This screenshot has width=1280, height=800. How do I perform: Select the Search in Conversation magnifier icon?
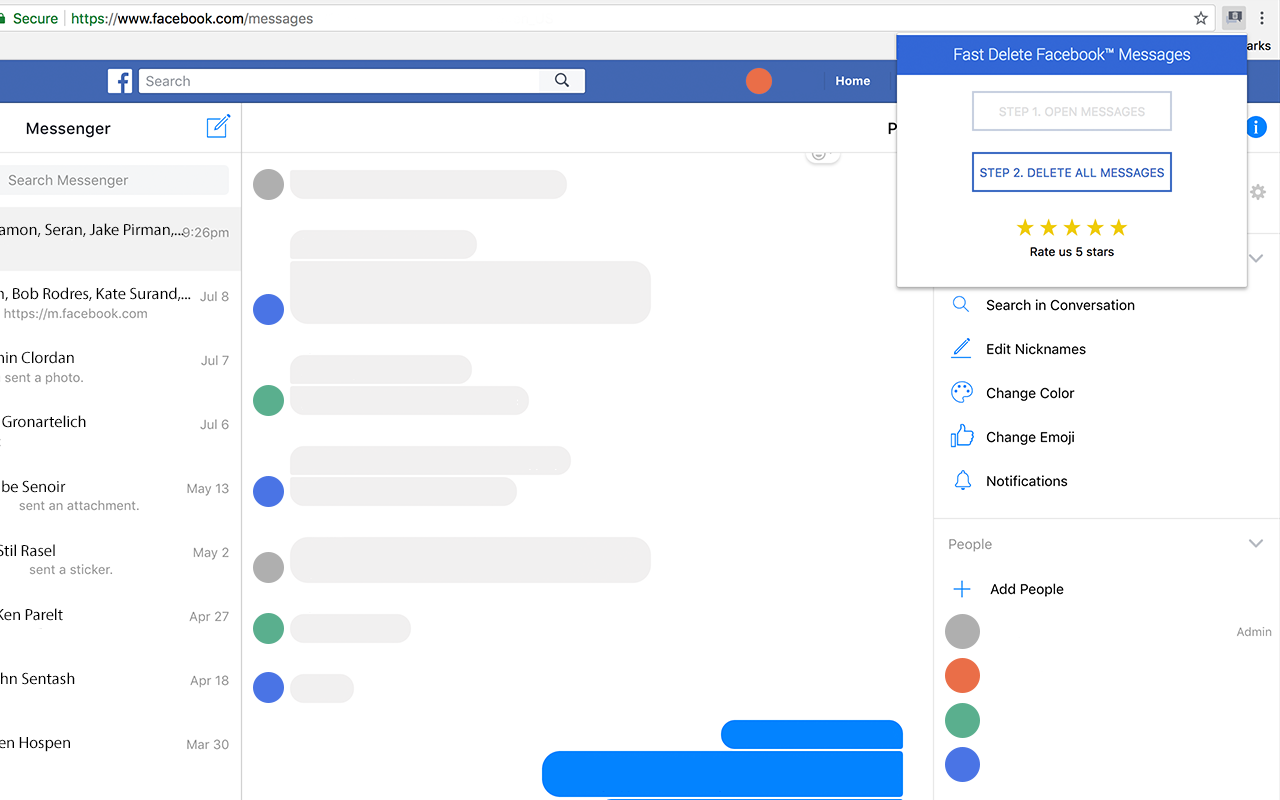[x=961, y=304]
